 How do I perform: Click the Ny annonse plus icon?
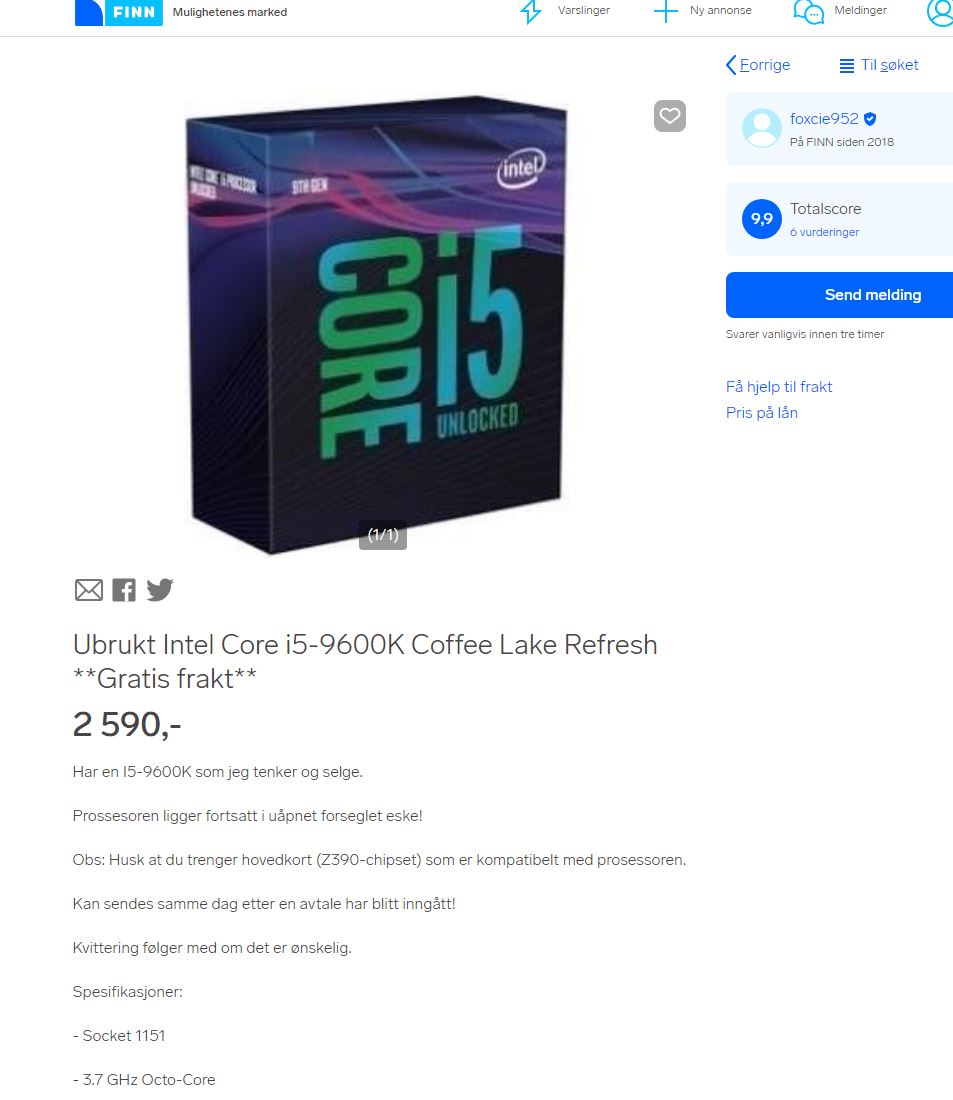(x=665, y=11)
